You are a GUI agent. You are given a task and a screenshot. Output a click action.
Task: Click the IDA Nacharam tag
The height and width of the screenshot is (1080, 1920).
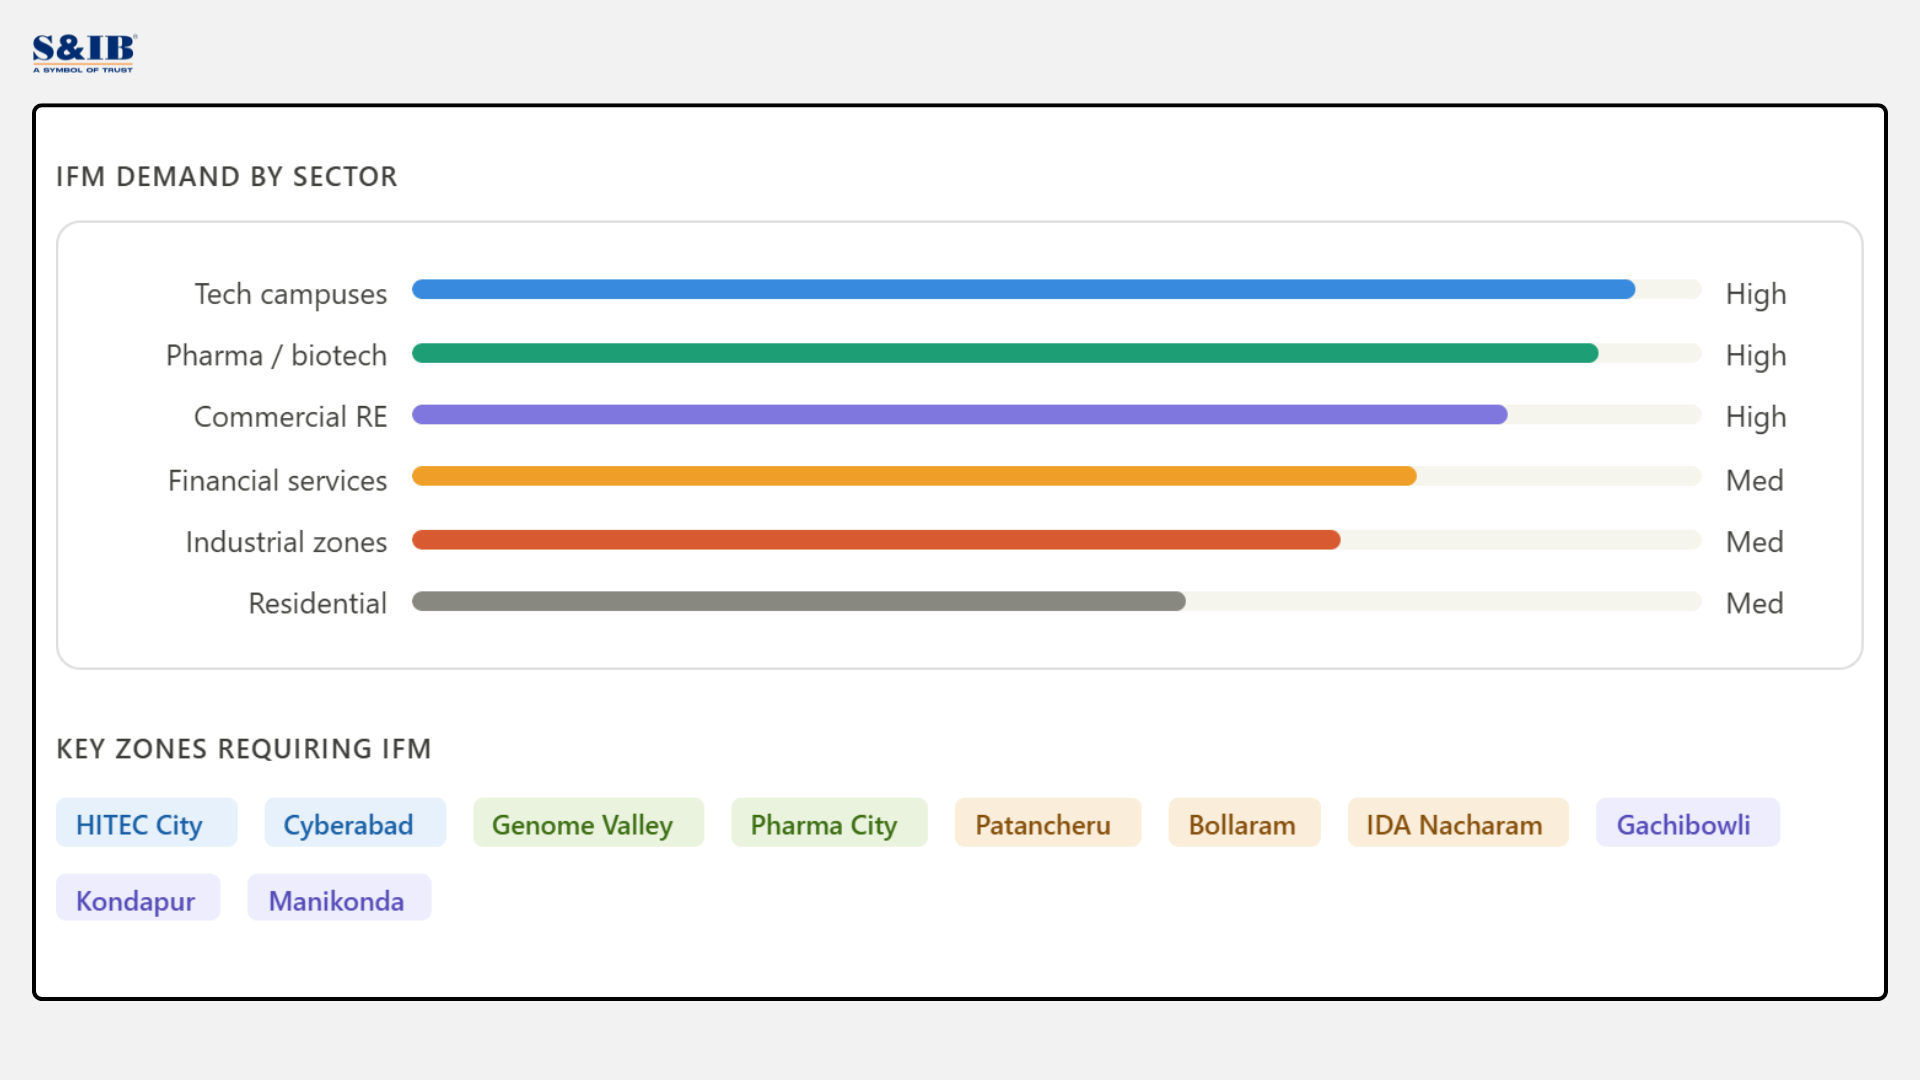click(x=1457, y=824)
